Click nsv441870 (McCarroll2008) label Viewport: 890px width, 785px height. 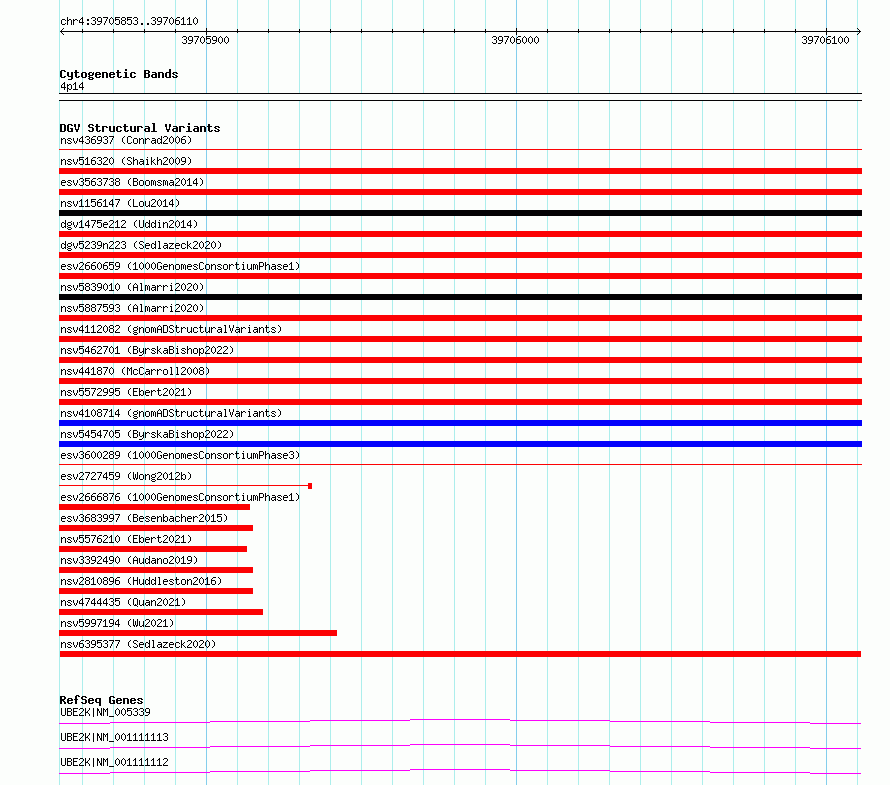(135, 371)
